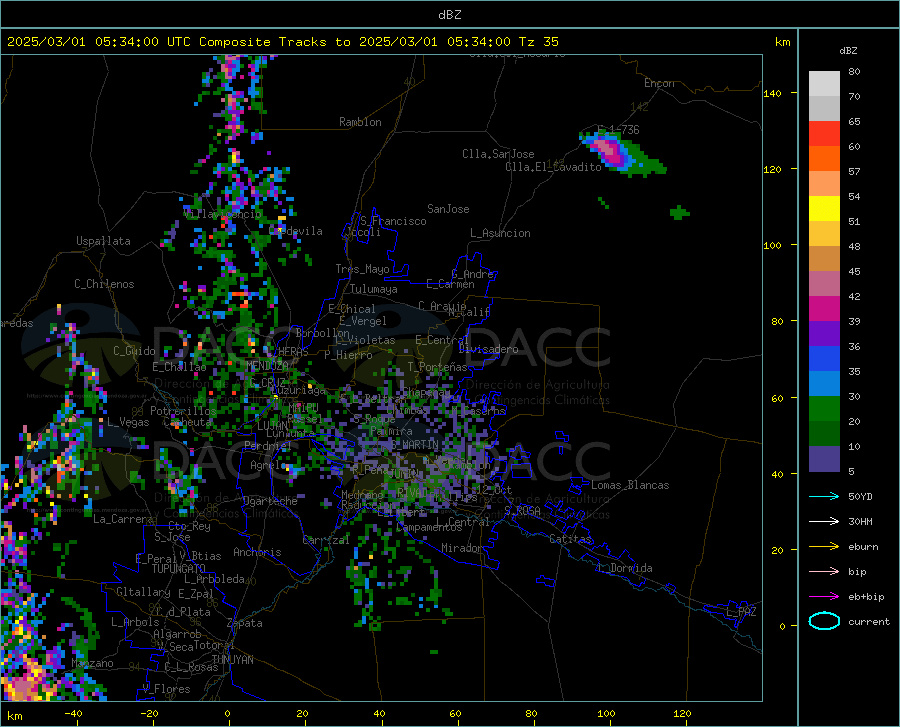The height and width of the screenshot is (727, 900).
Task: Click the 'Carrizal' map label
Action: [x=326, y=540]
